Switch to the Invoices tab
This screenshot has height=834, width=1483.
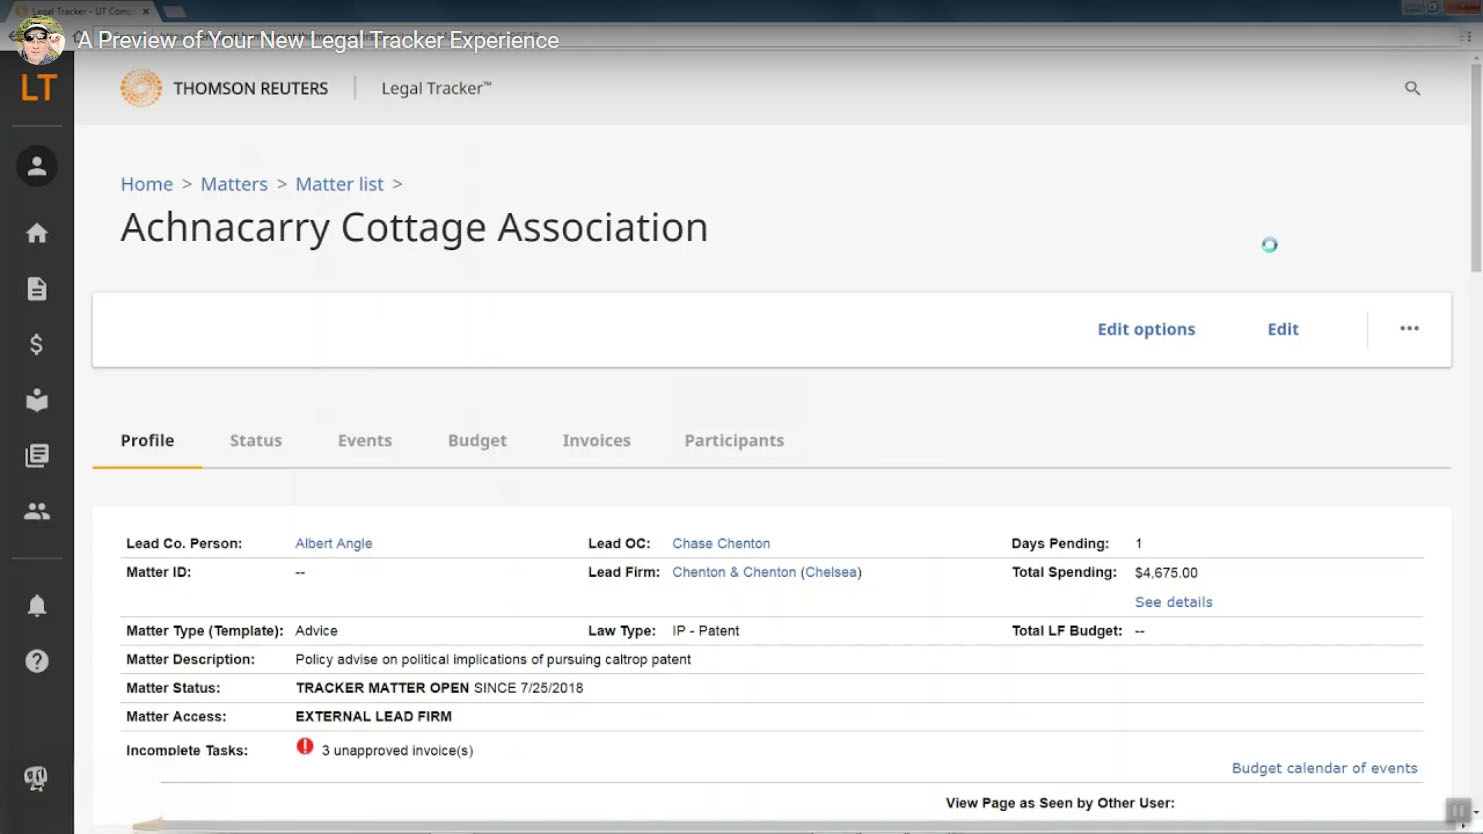click(596, 440)
